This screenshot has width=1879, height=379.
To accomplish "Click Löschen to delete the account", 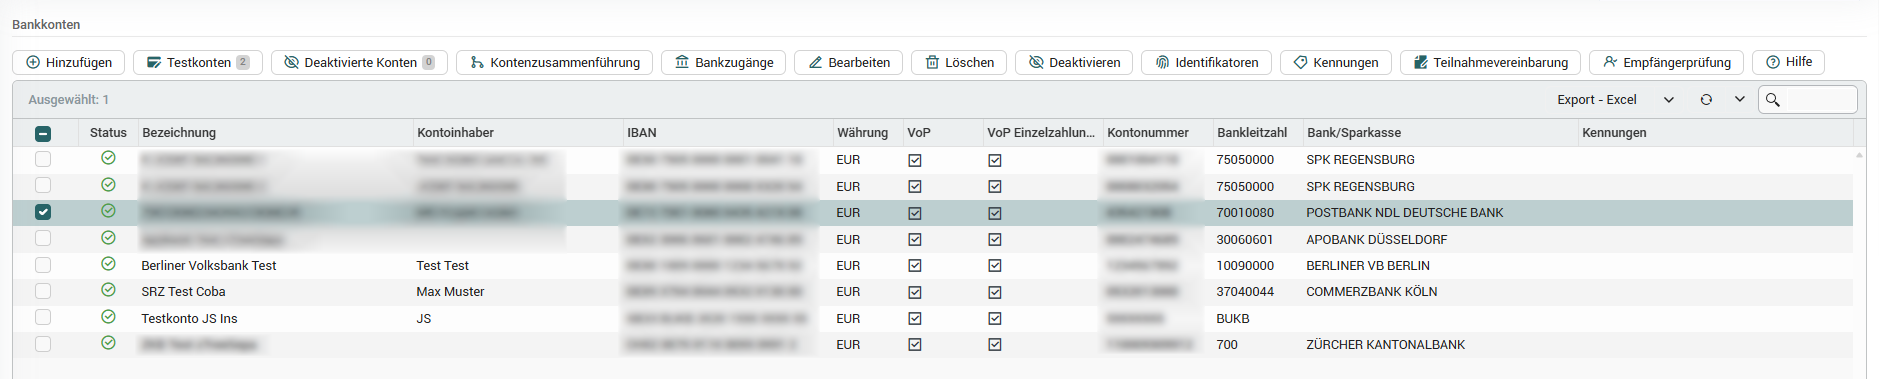I will [x=959, y=62].
